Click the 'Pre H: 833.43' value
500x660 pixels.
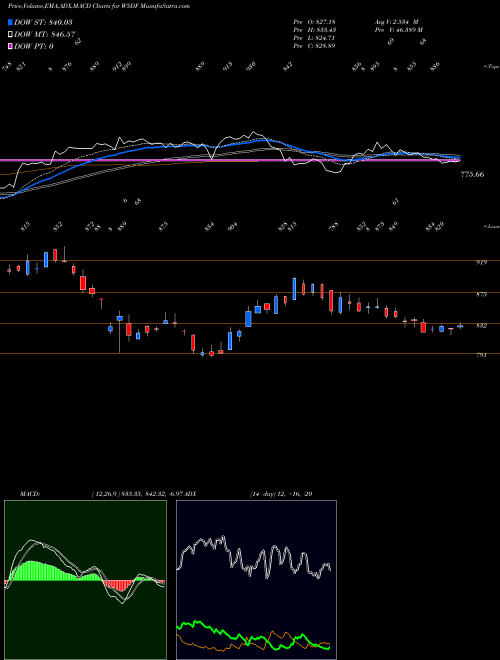pos(314,30)
